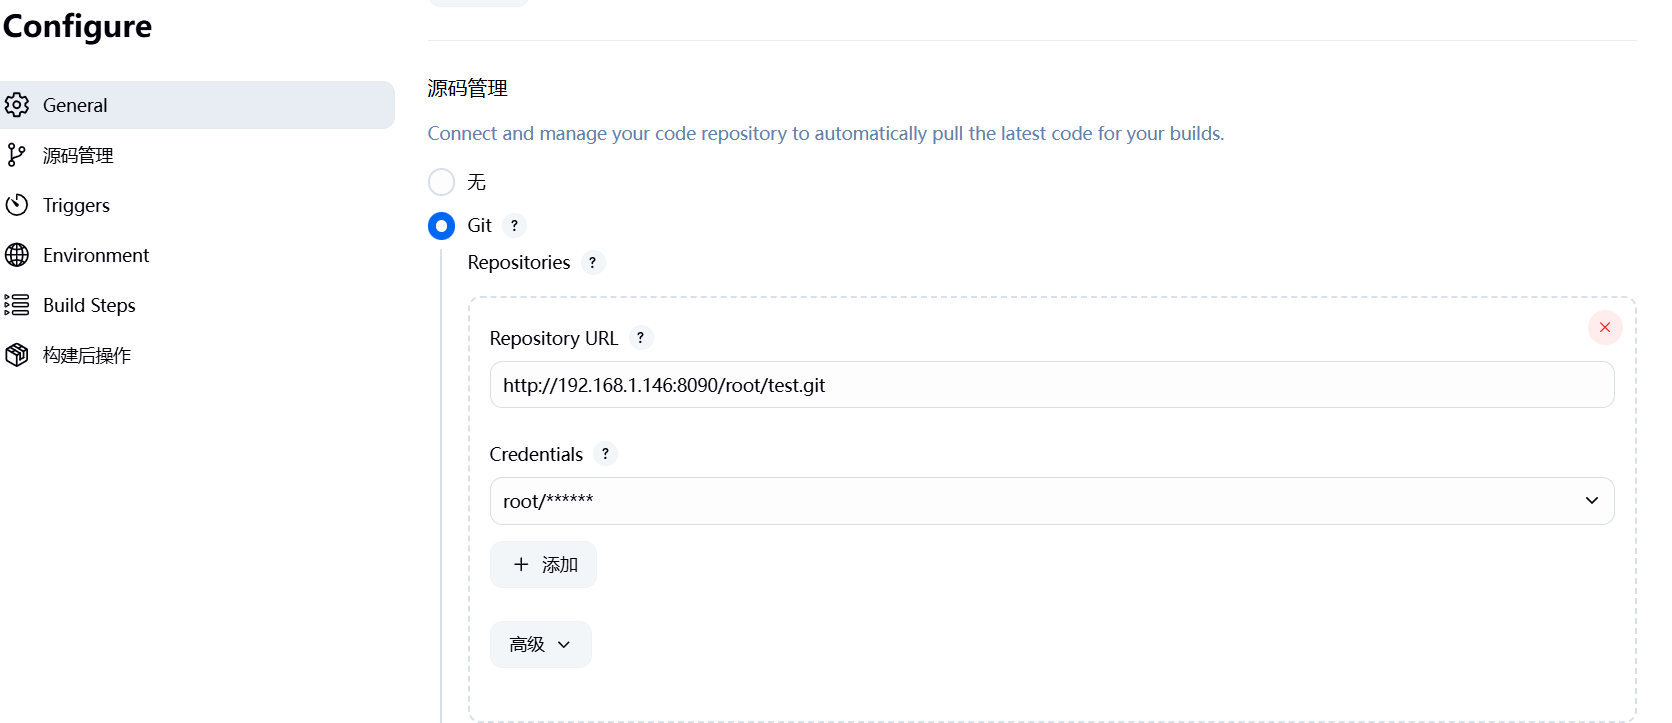Expand the 高级 advanced options

coord(541,645)
